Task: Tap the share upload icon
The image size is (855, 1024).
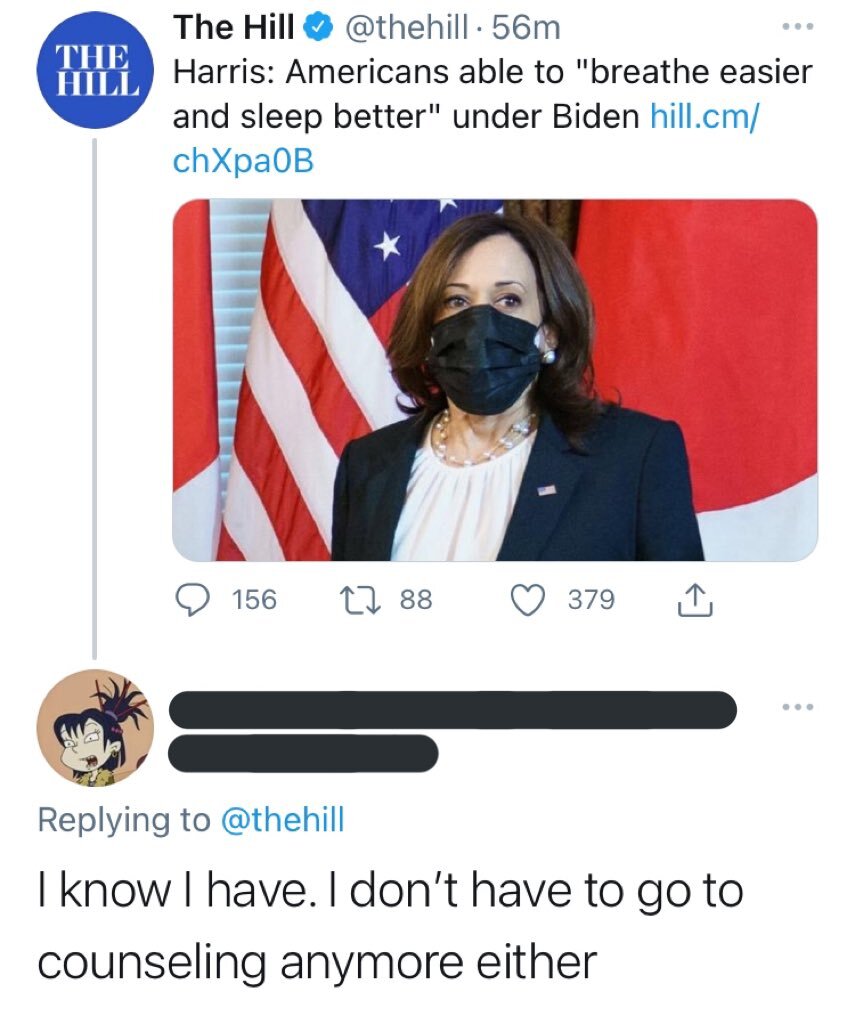Action: tap(693, 599)
